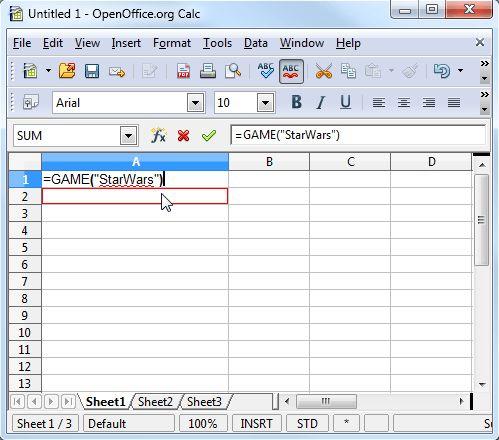Toggle Bold formatting
Image resolution: width=499 pixels, height=440 pixels.
click(296, 102)
